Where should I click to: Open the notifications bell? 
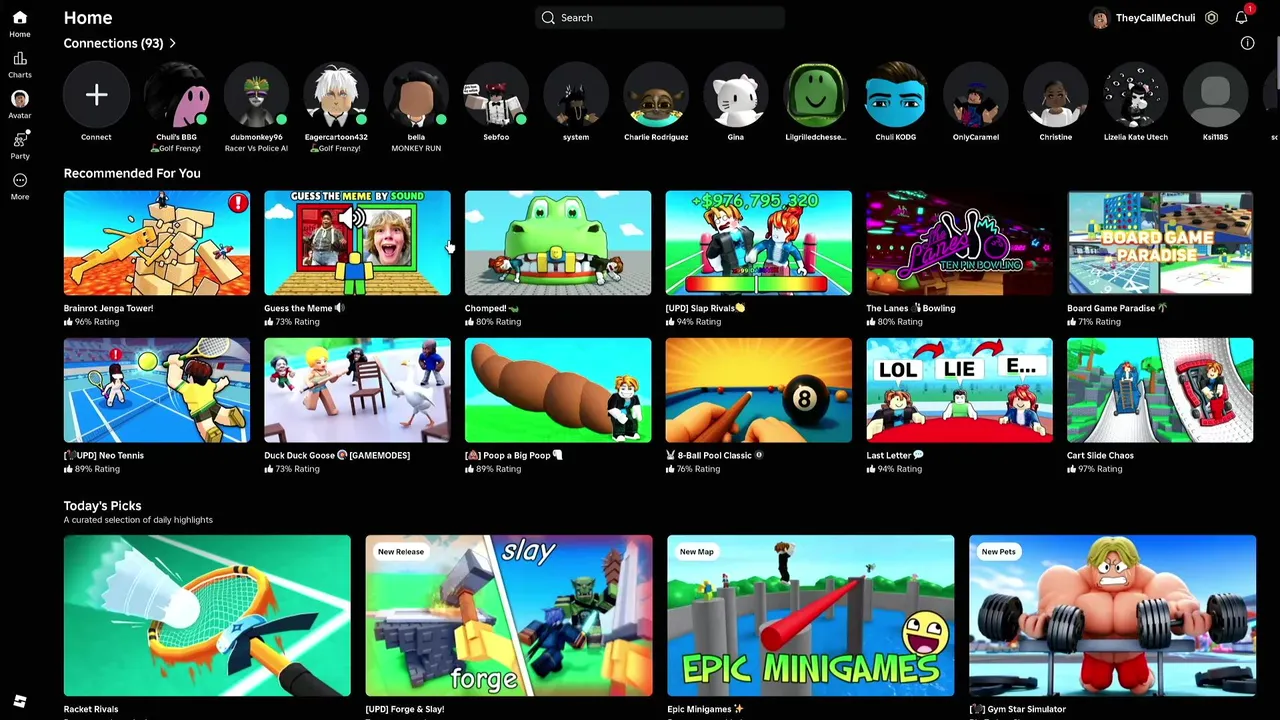pyautogui.click(x=1241, y=18)
